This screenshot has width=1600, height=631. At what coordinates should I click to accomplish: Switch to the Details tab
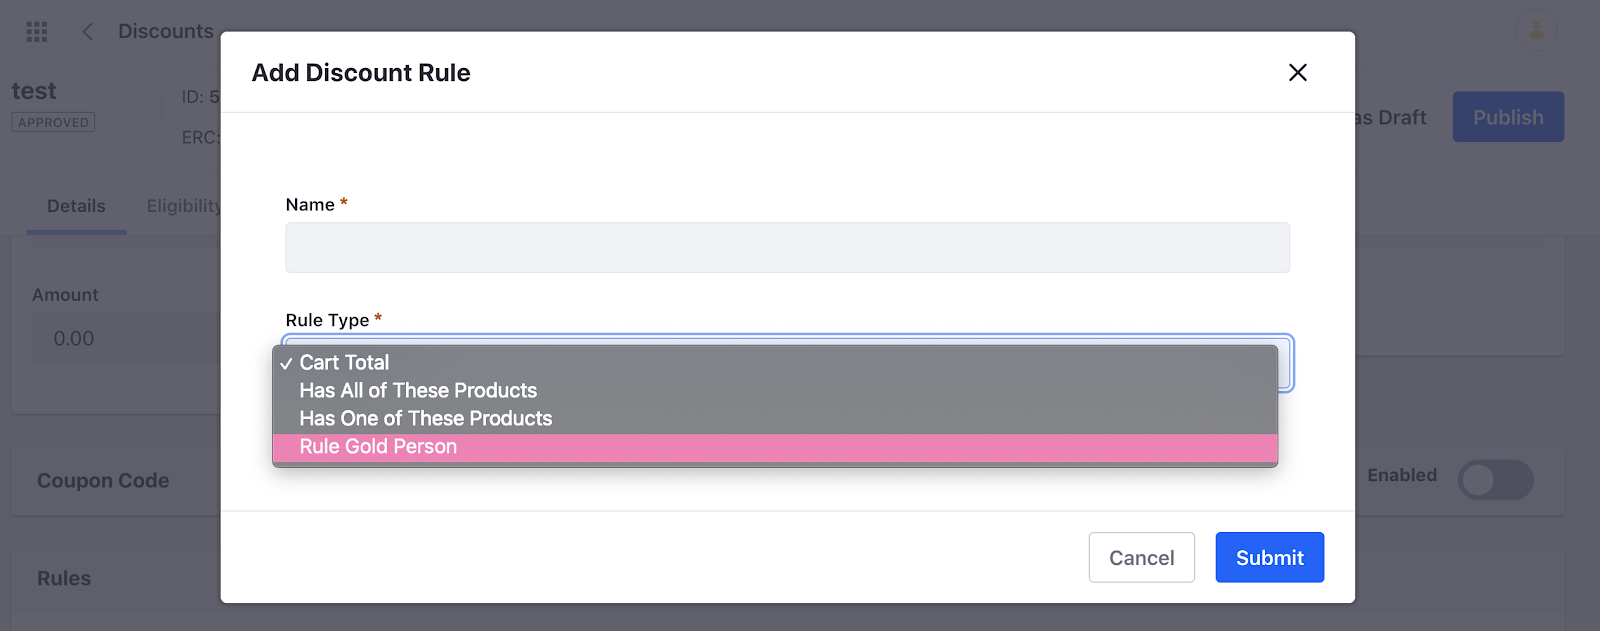point(76,206)
